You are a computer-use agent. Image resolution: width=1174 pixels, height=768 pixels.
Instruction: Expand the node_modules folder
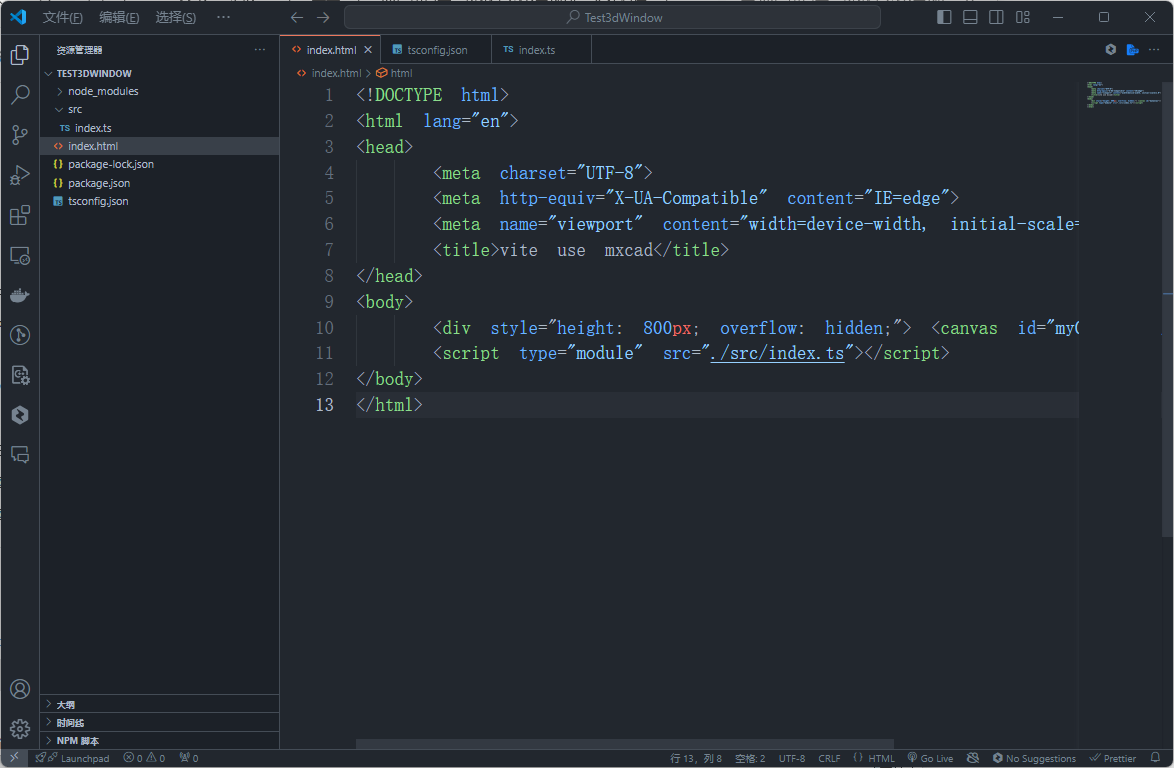[x=102, y=91]
